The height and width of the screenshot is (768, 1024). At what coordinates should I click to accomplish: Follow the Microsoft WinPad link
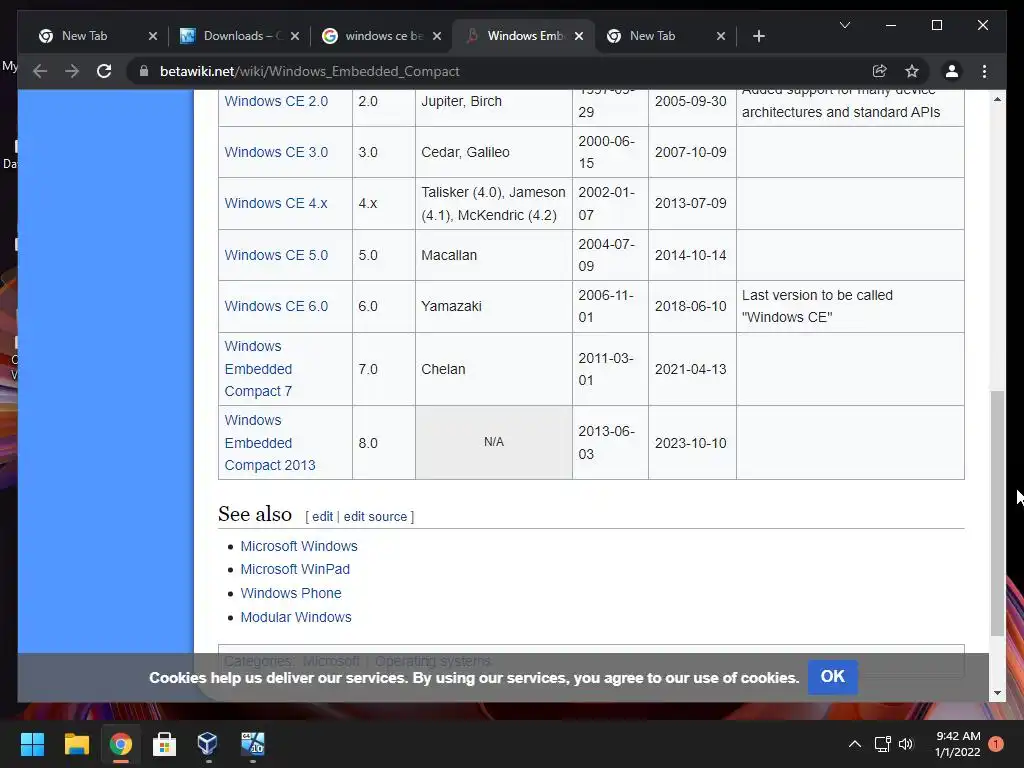coord(295,569)
